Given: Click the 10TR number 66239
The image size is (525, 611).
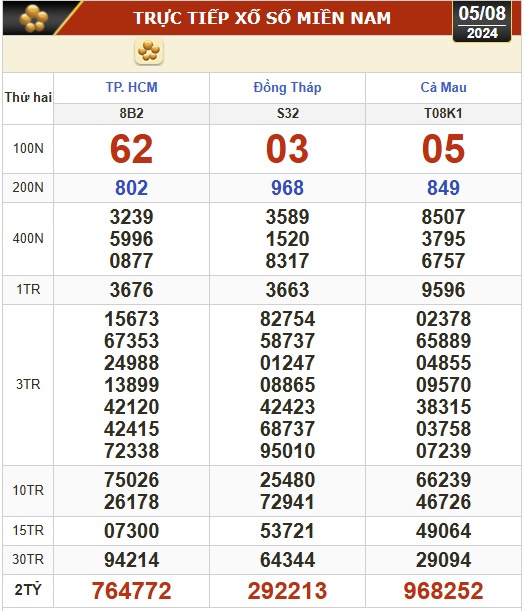Looking at the screenshot, I should 444,480.
